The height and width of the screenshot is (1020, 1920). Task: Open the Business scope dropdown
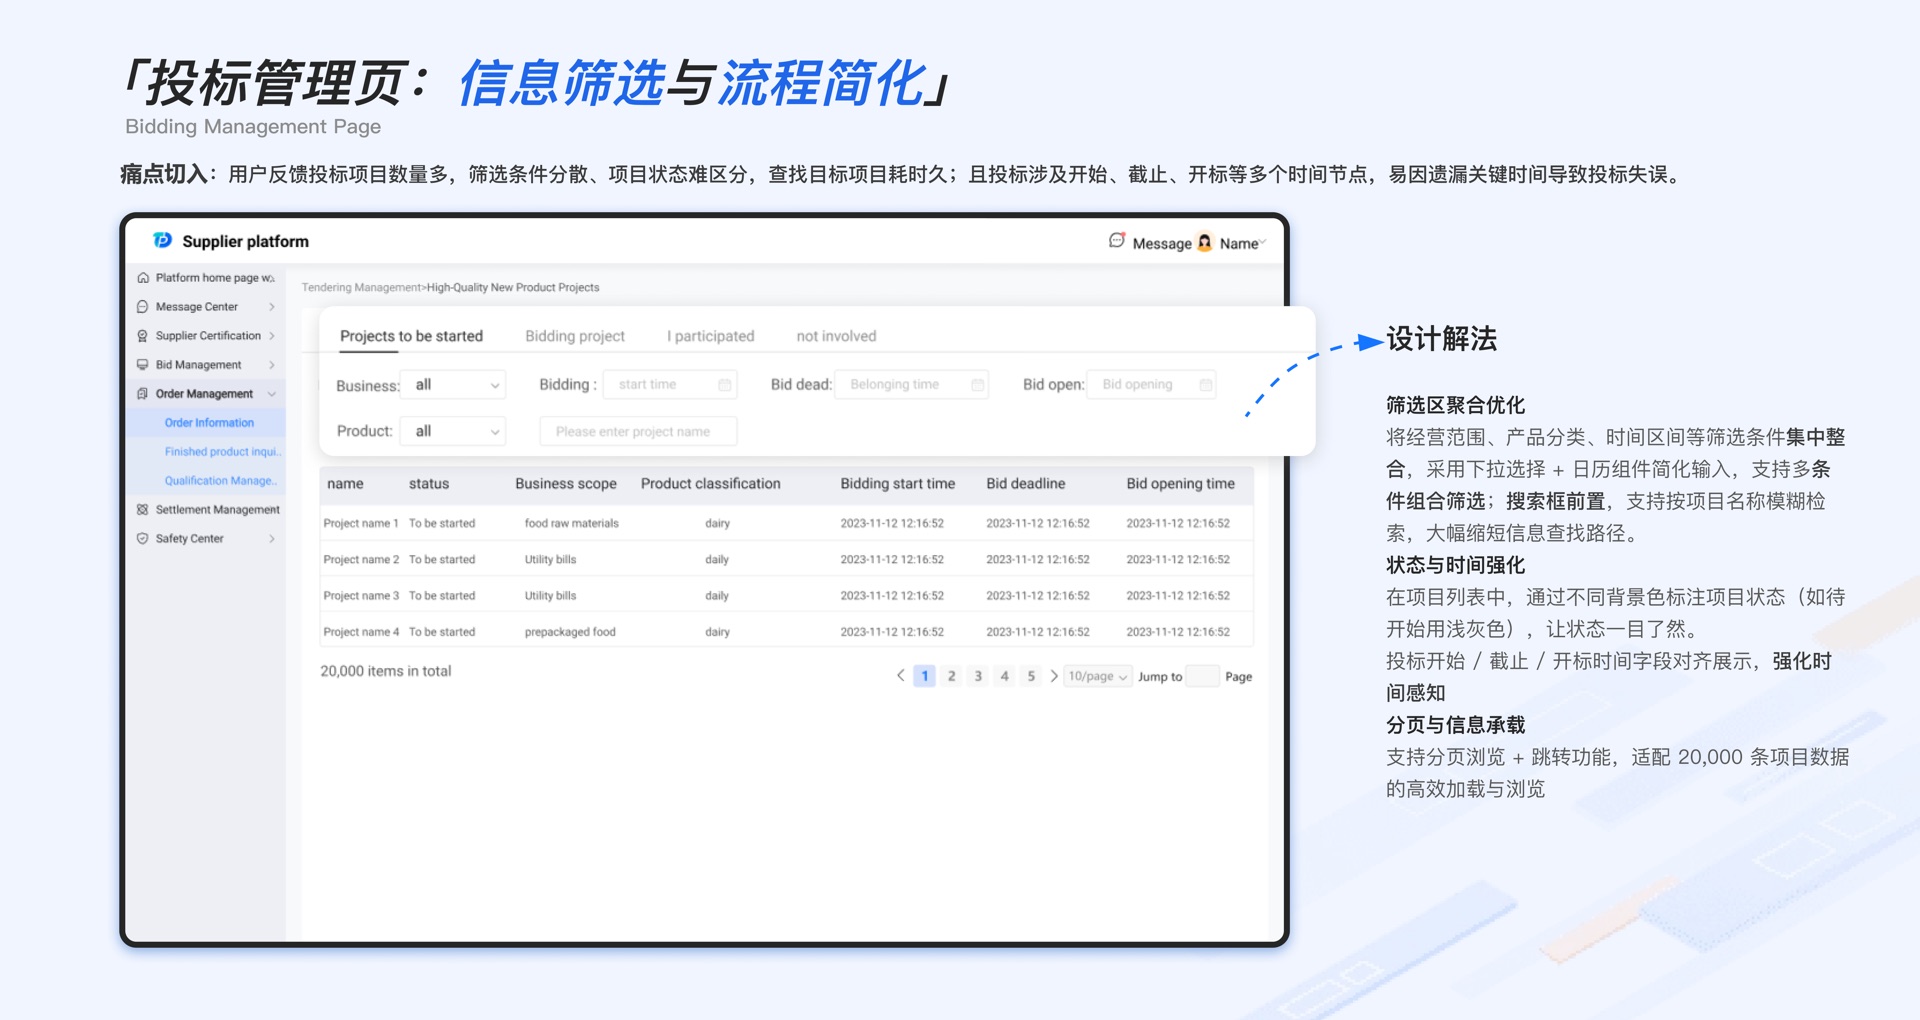tap(453, 385)
